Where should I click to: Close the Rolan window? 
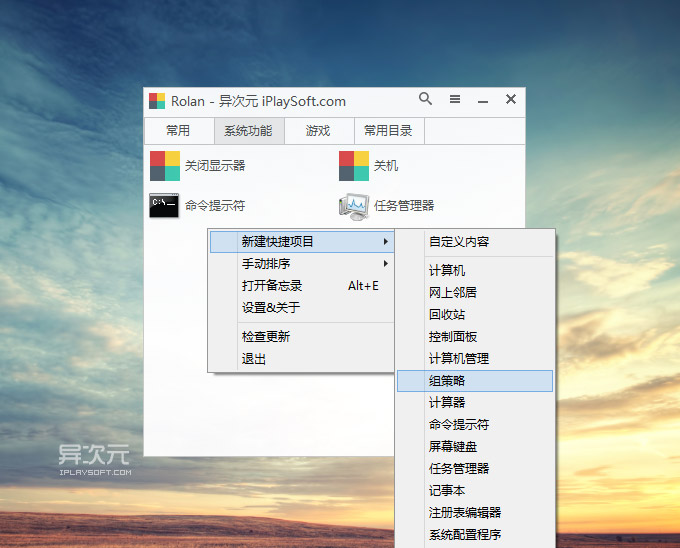coord(511,99)
